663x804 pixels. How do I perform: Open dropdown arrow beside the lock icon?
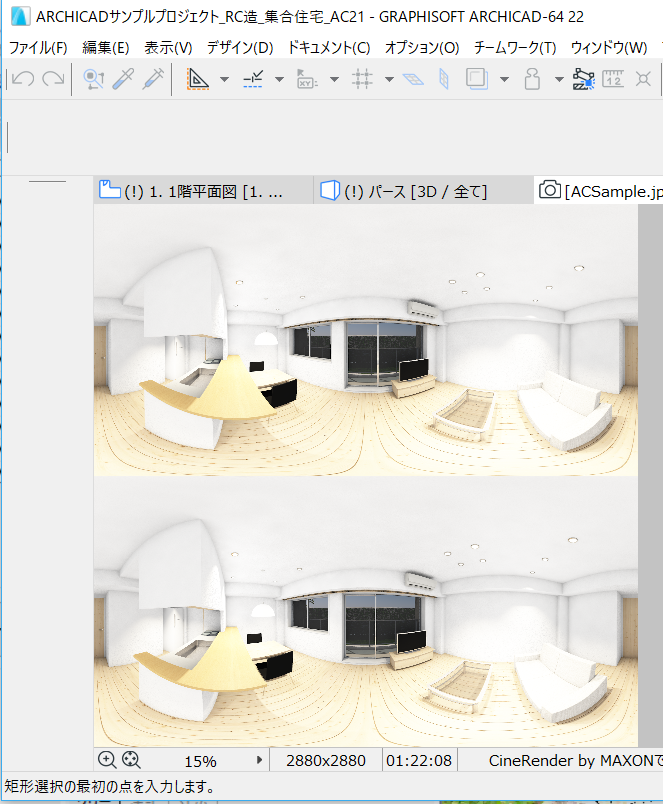(559, 79)
